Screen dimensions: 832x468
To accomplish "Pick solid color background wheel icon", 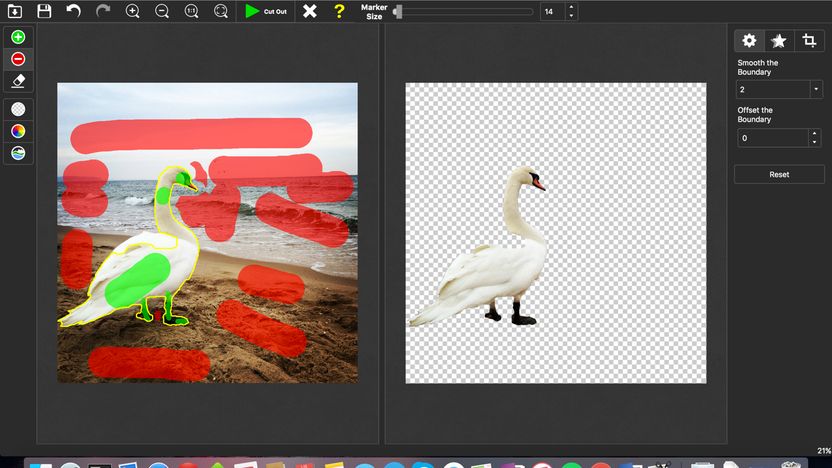I will tap(18, 131).
